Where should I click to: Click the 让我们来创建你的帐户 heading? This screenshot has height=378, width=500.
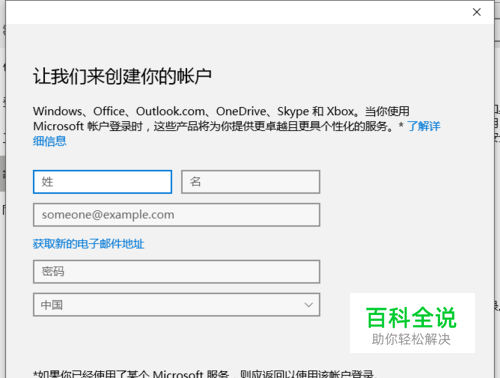click(x=122, y=76)
